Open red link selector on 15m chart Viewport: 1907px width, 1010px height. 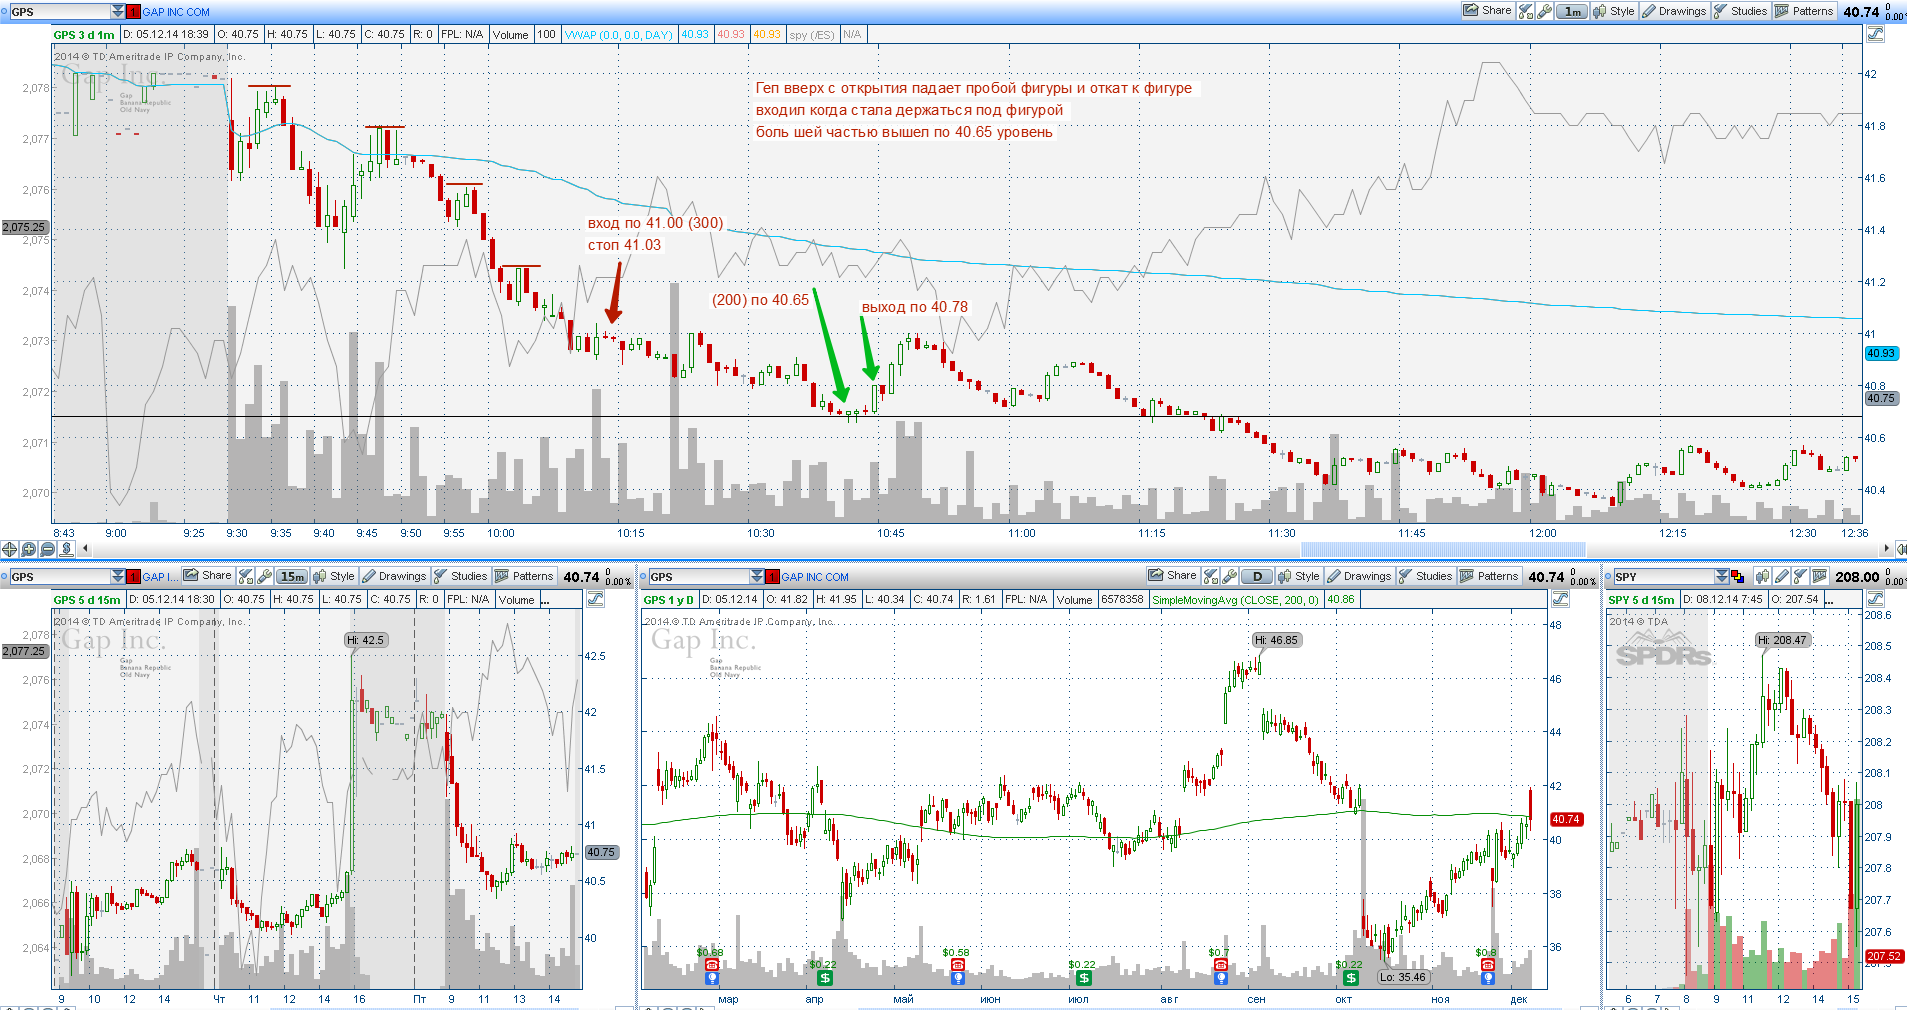point(134,577)
